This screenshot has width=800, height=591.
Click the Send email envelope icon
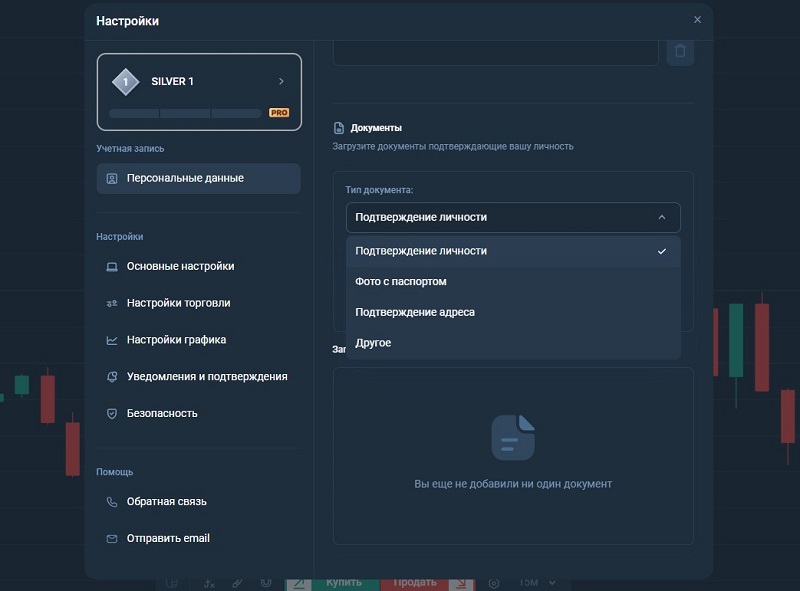pos(112,538)
